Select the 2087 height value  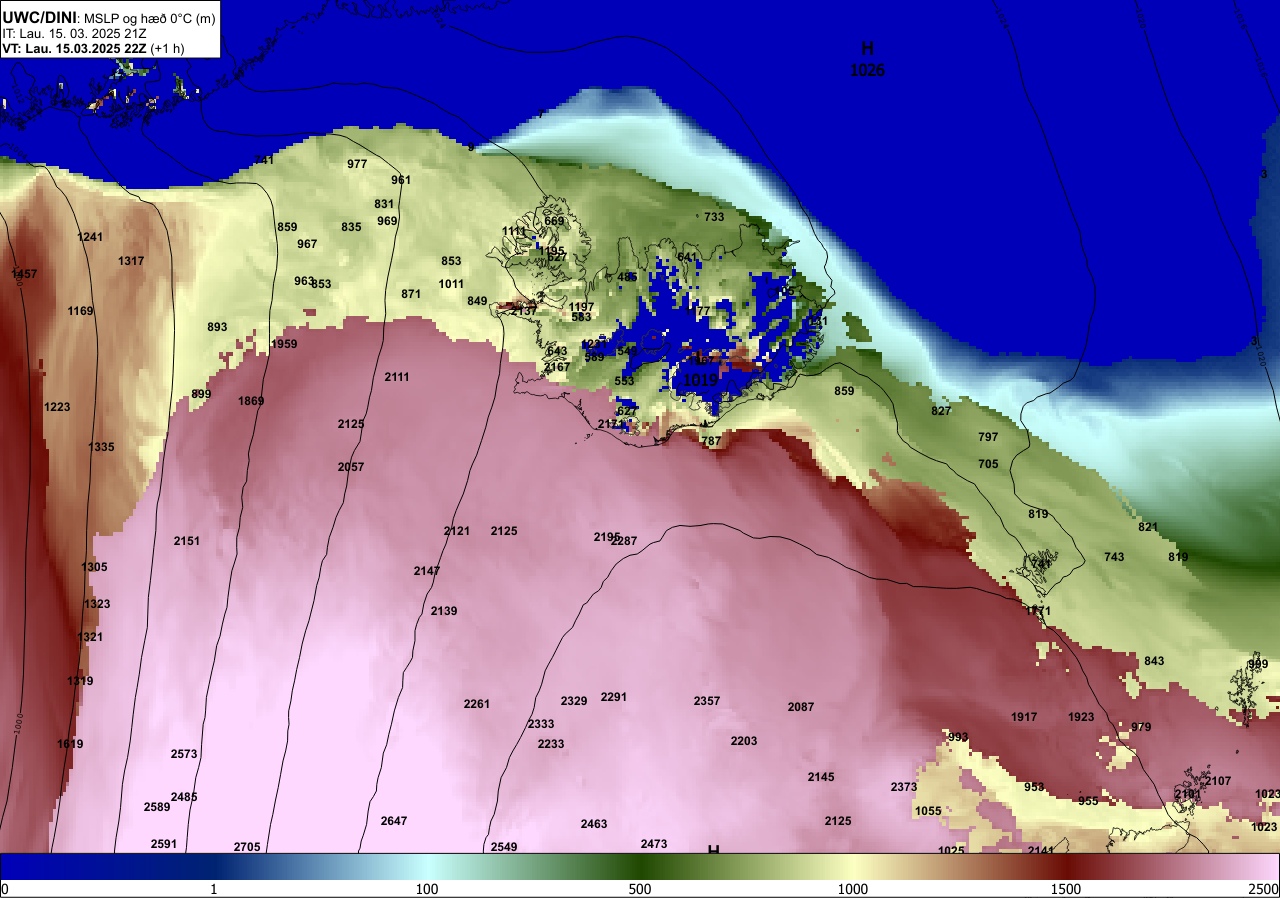[801, 707]
